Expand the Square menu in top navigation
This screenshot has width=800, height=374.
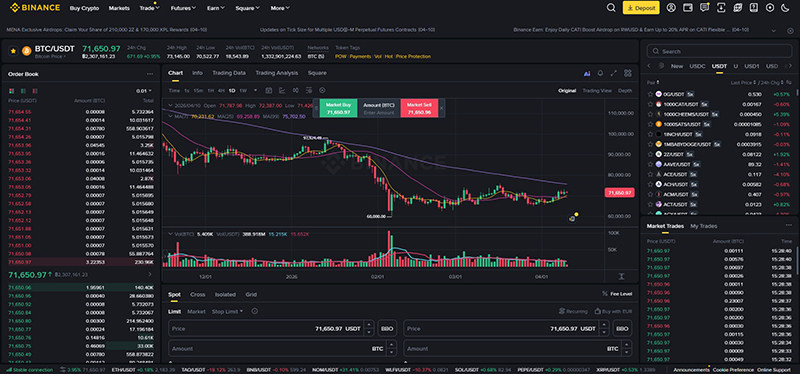click(x=247, y=8)
